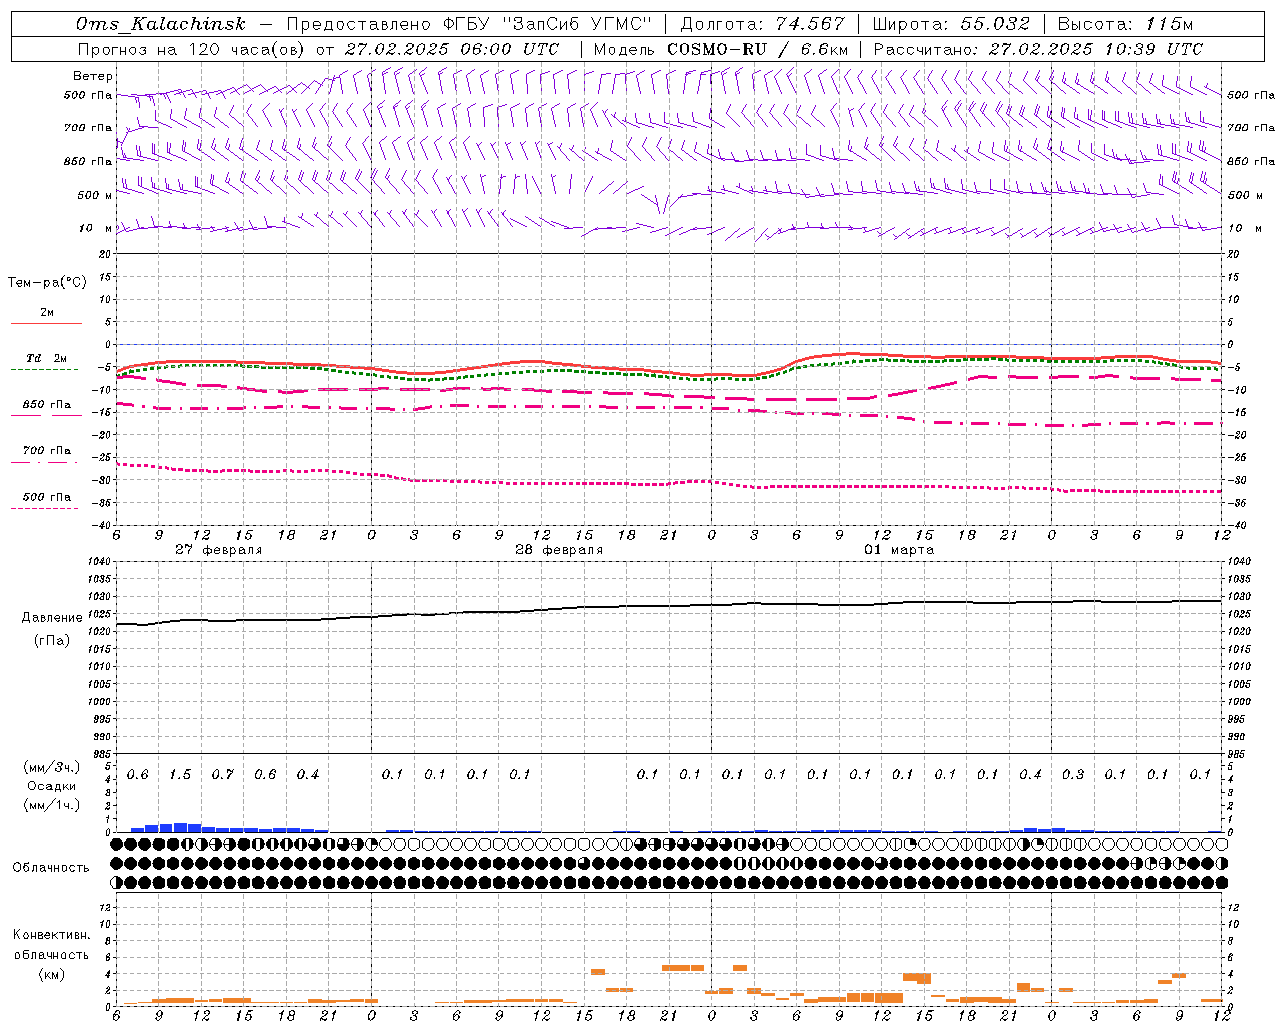Click the precipitation value "1.5"
Image resolution: width=1280 pixels, height=1024 pixels.
[x=180, y=775]
